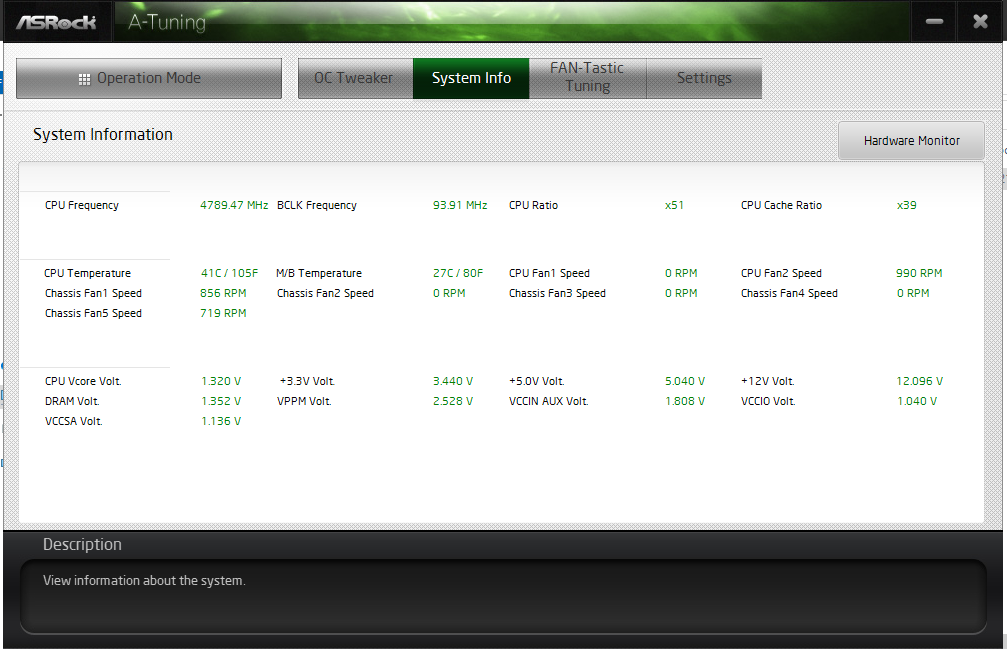The height and width of the screenshot is (649, 1007).
Task: Click the 12.096 V value
Action: pyautogui.click(x=919, y=381)
